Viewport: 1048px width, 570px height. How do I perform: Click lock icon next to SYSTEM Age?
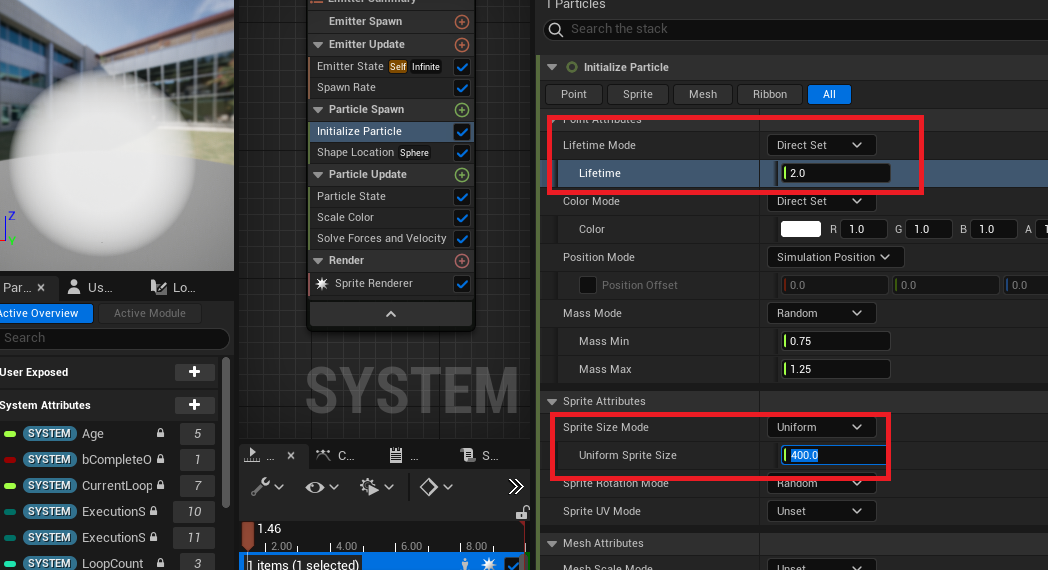(160, 433)
